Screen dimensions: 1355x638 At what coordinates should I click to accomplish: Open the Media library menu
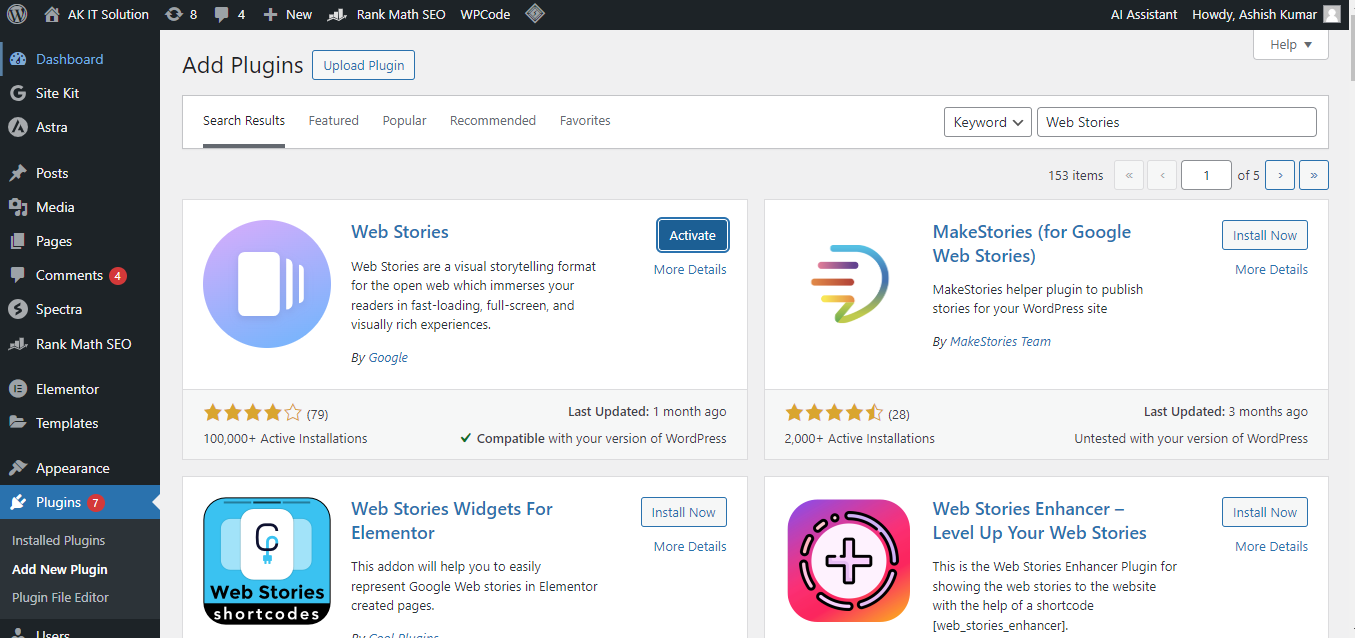pos(80,207)
